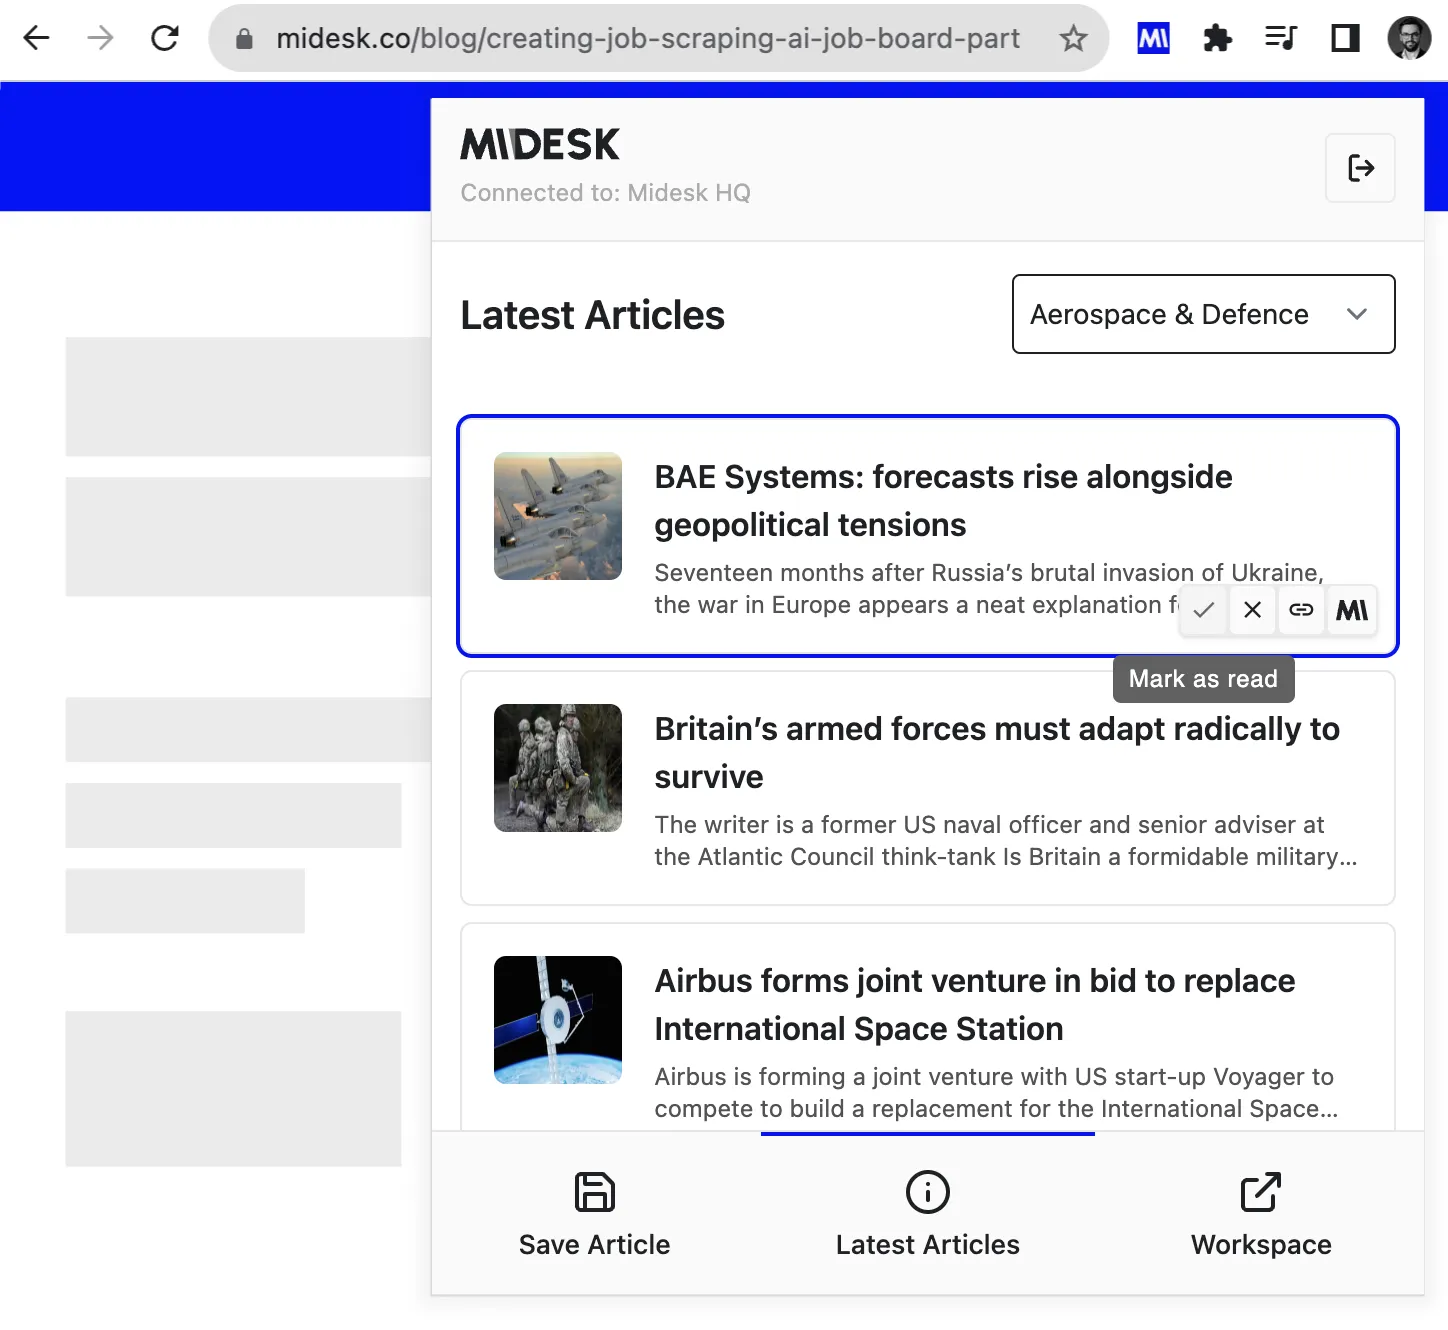Open the media control playlist icon

(1280, 39)
